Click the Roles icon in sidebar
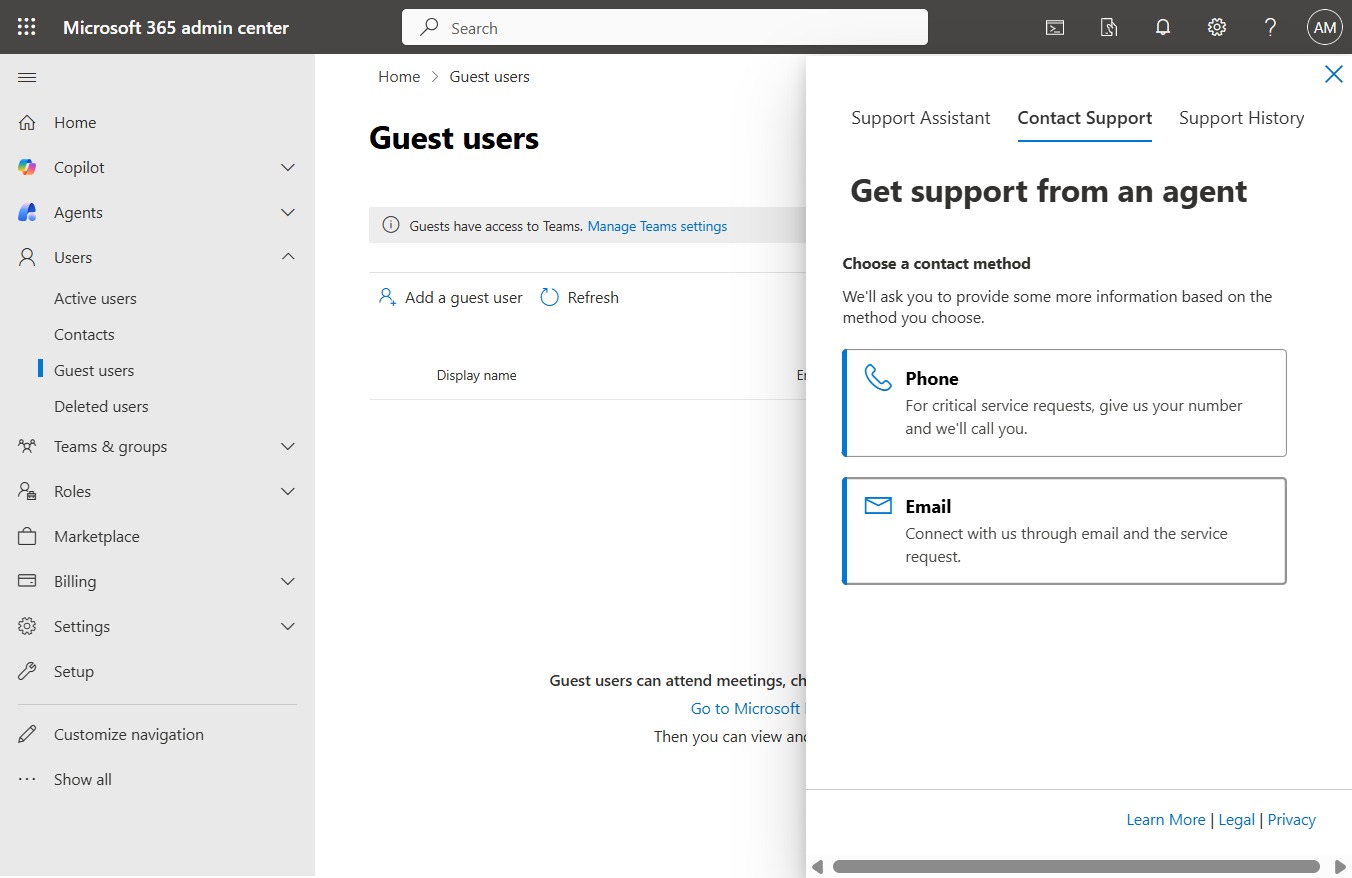Screen dimensions: 1352x878 pos(27,491)
